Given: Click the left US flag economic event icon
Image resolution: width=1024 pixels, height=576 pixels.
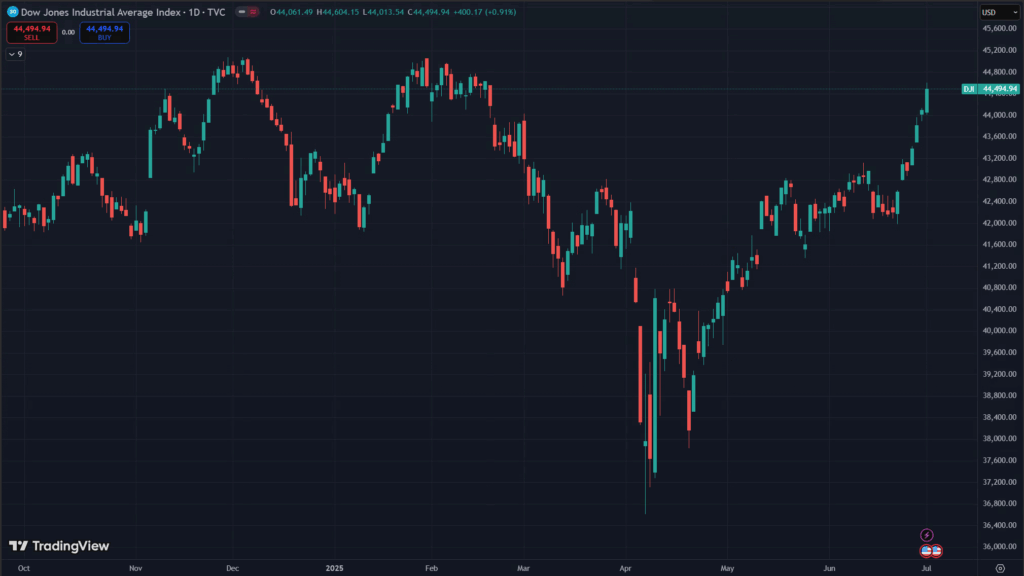Looking at the screenshot, I should click(926, 551).
